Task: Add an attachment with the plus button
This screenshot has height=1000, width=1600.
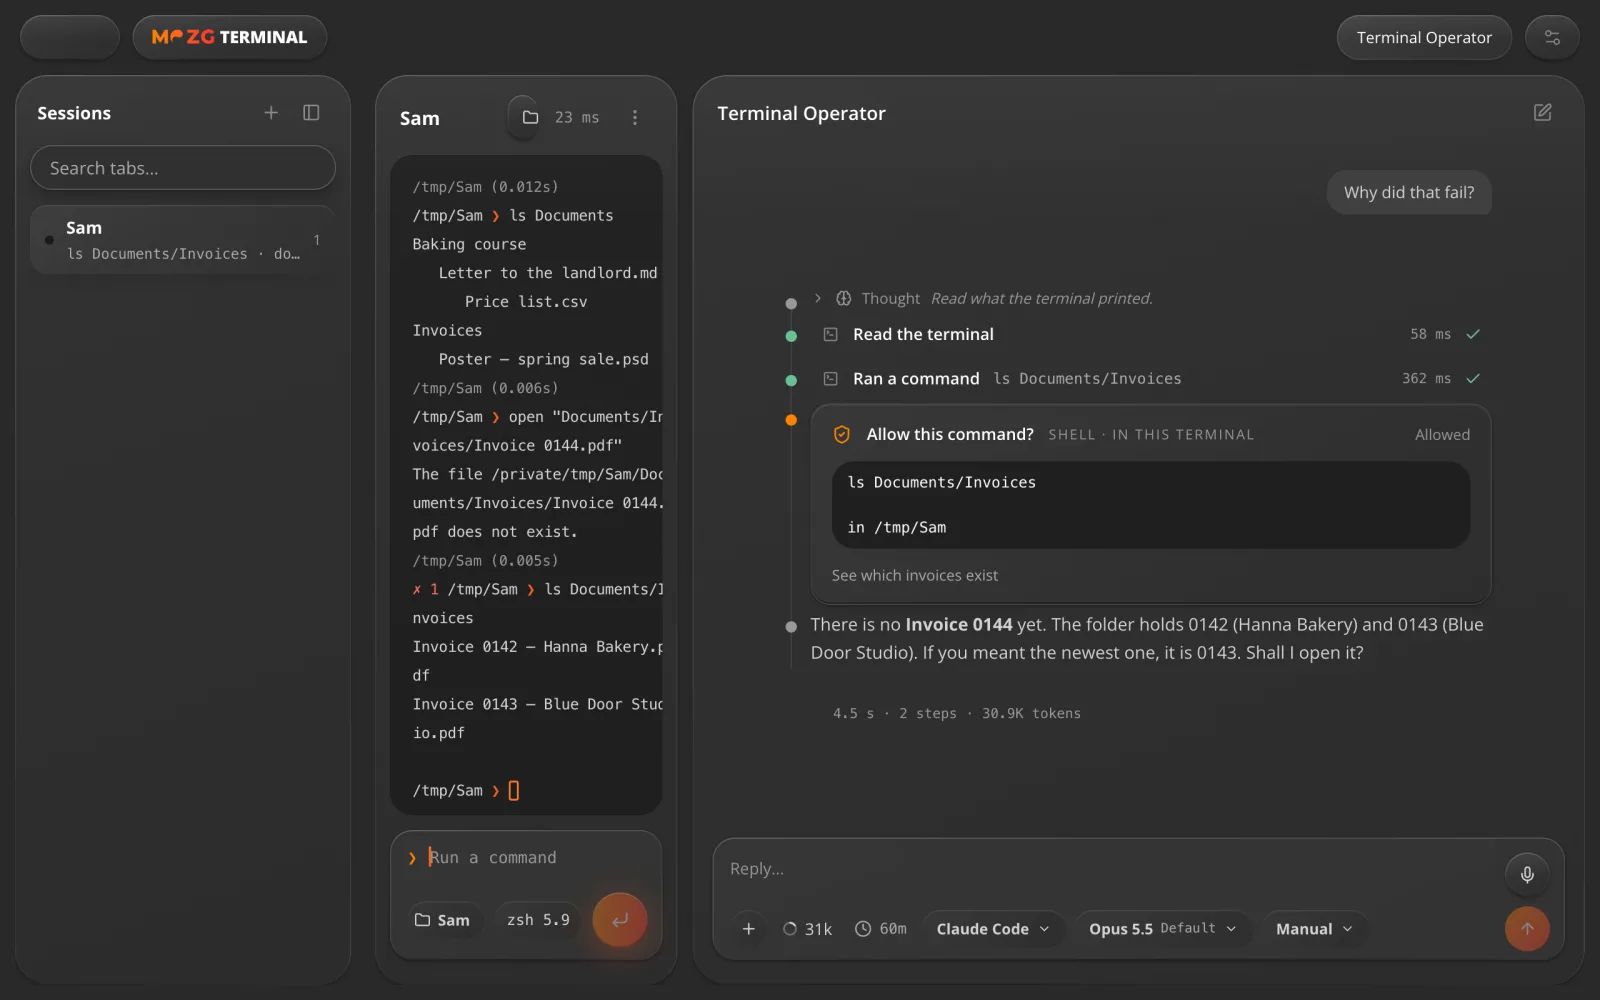Action: (x=748, y=929)
